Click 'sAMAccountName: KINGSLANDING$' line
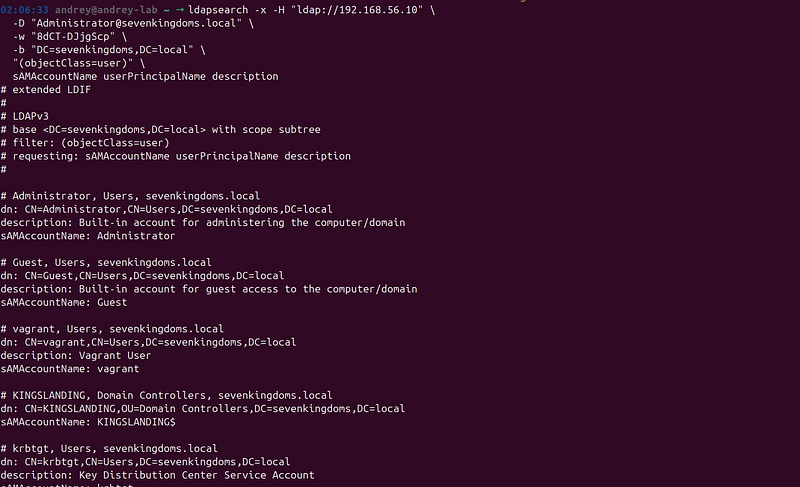The width and height of the screenshot is (800, 487). point(88,422)
